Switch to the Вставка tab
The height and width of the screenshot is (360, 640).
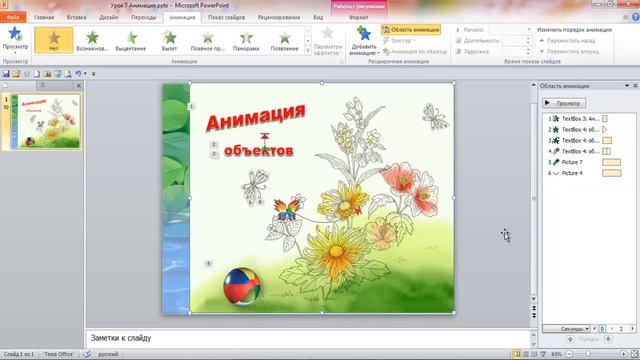(x=76, y=17)
